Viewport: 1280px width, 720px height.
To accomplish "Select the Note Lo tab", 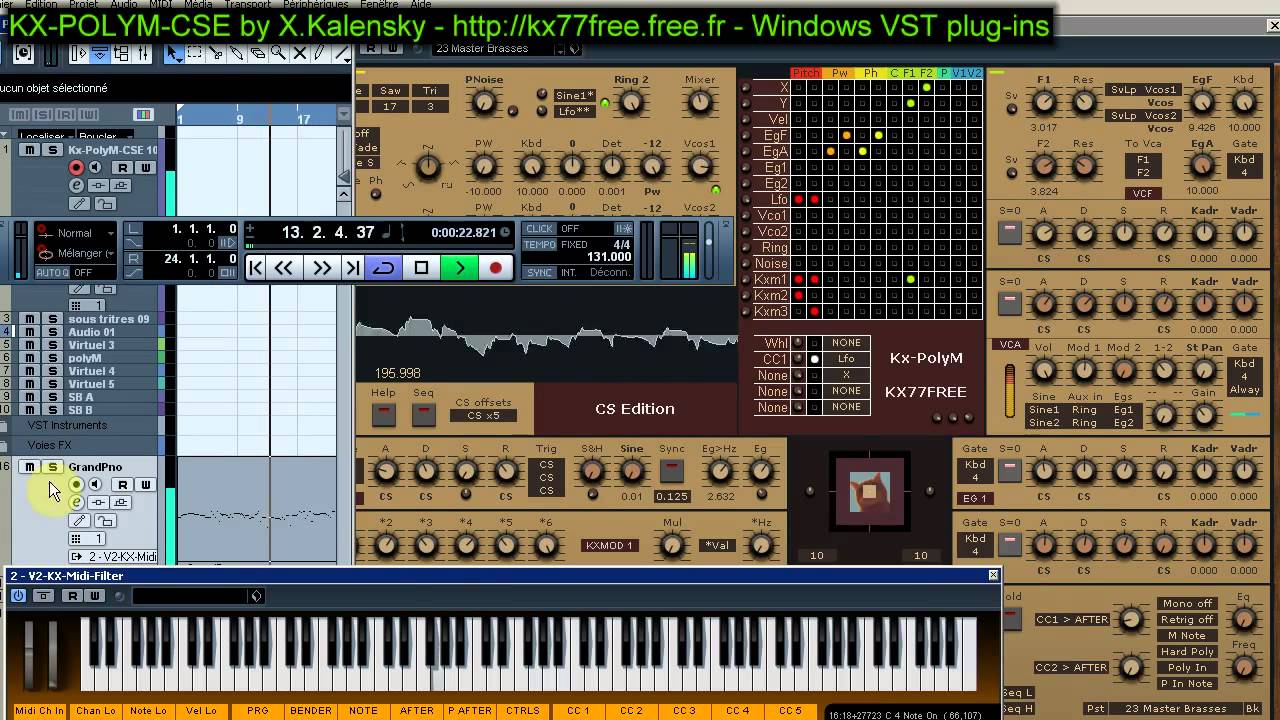I will [148, 711].
